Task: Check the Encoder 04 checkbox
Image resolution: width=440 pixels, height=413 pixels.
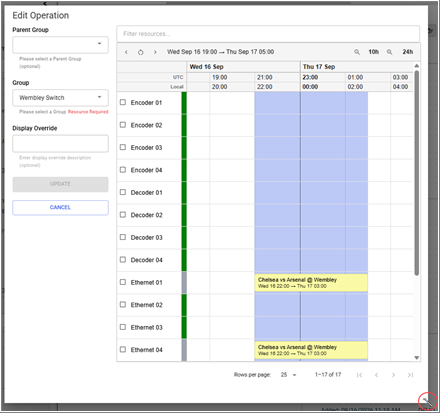Action: pos(123,170)
